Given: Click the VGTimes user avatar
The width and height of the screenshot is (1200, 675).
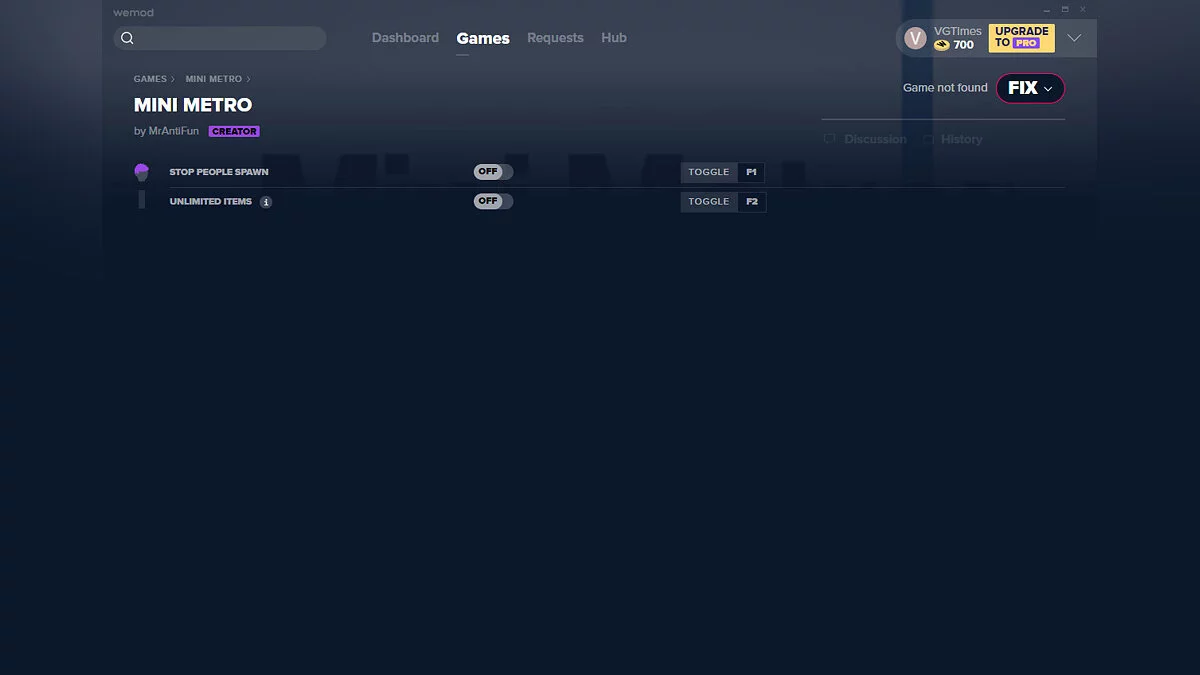Looking at the screenshot, I should pyautogui.click(x=915, y=38).
